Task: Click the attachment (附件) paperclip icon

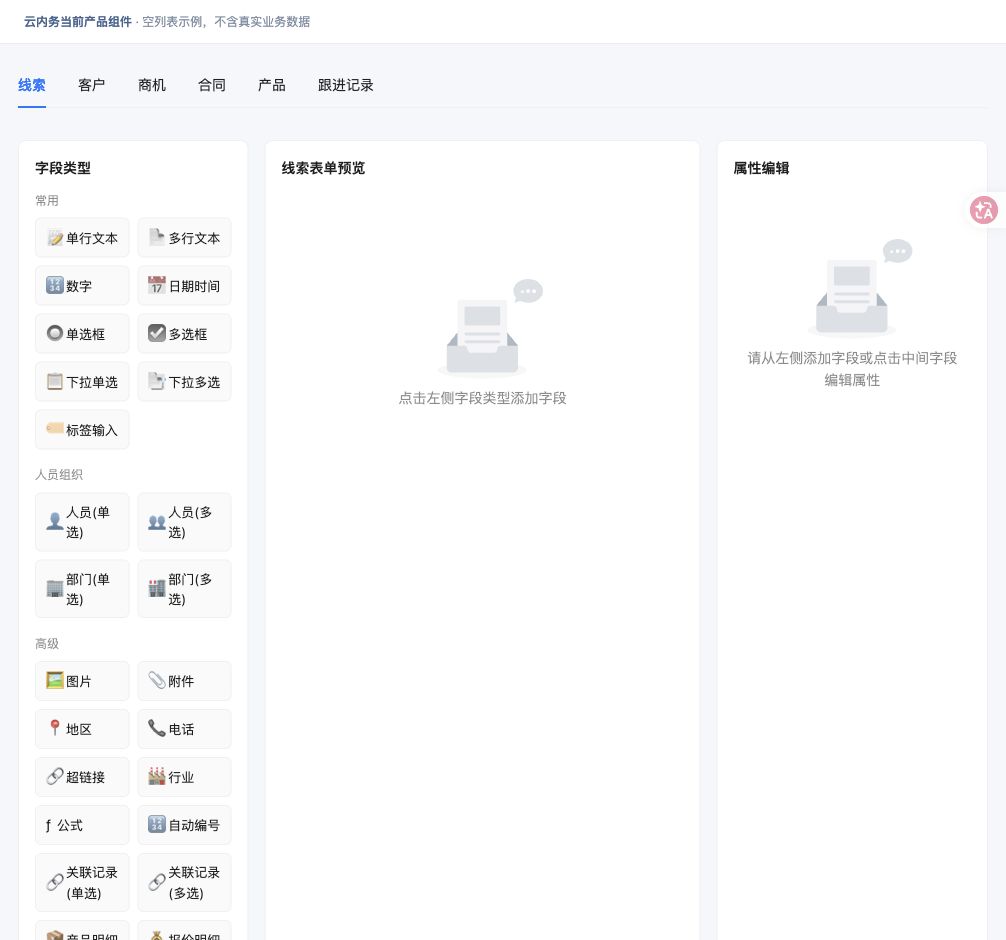Action: [157, 681]
